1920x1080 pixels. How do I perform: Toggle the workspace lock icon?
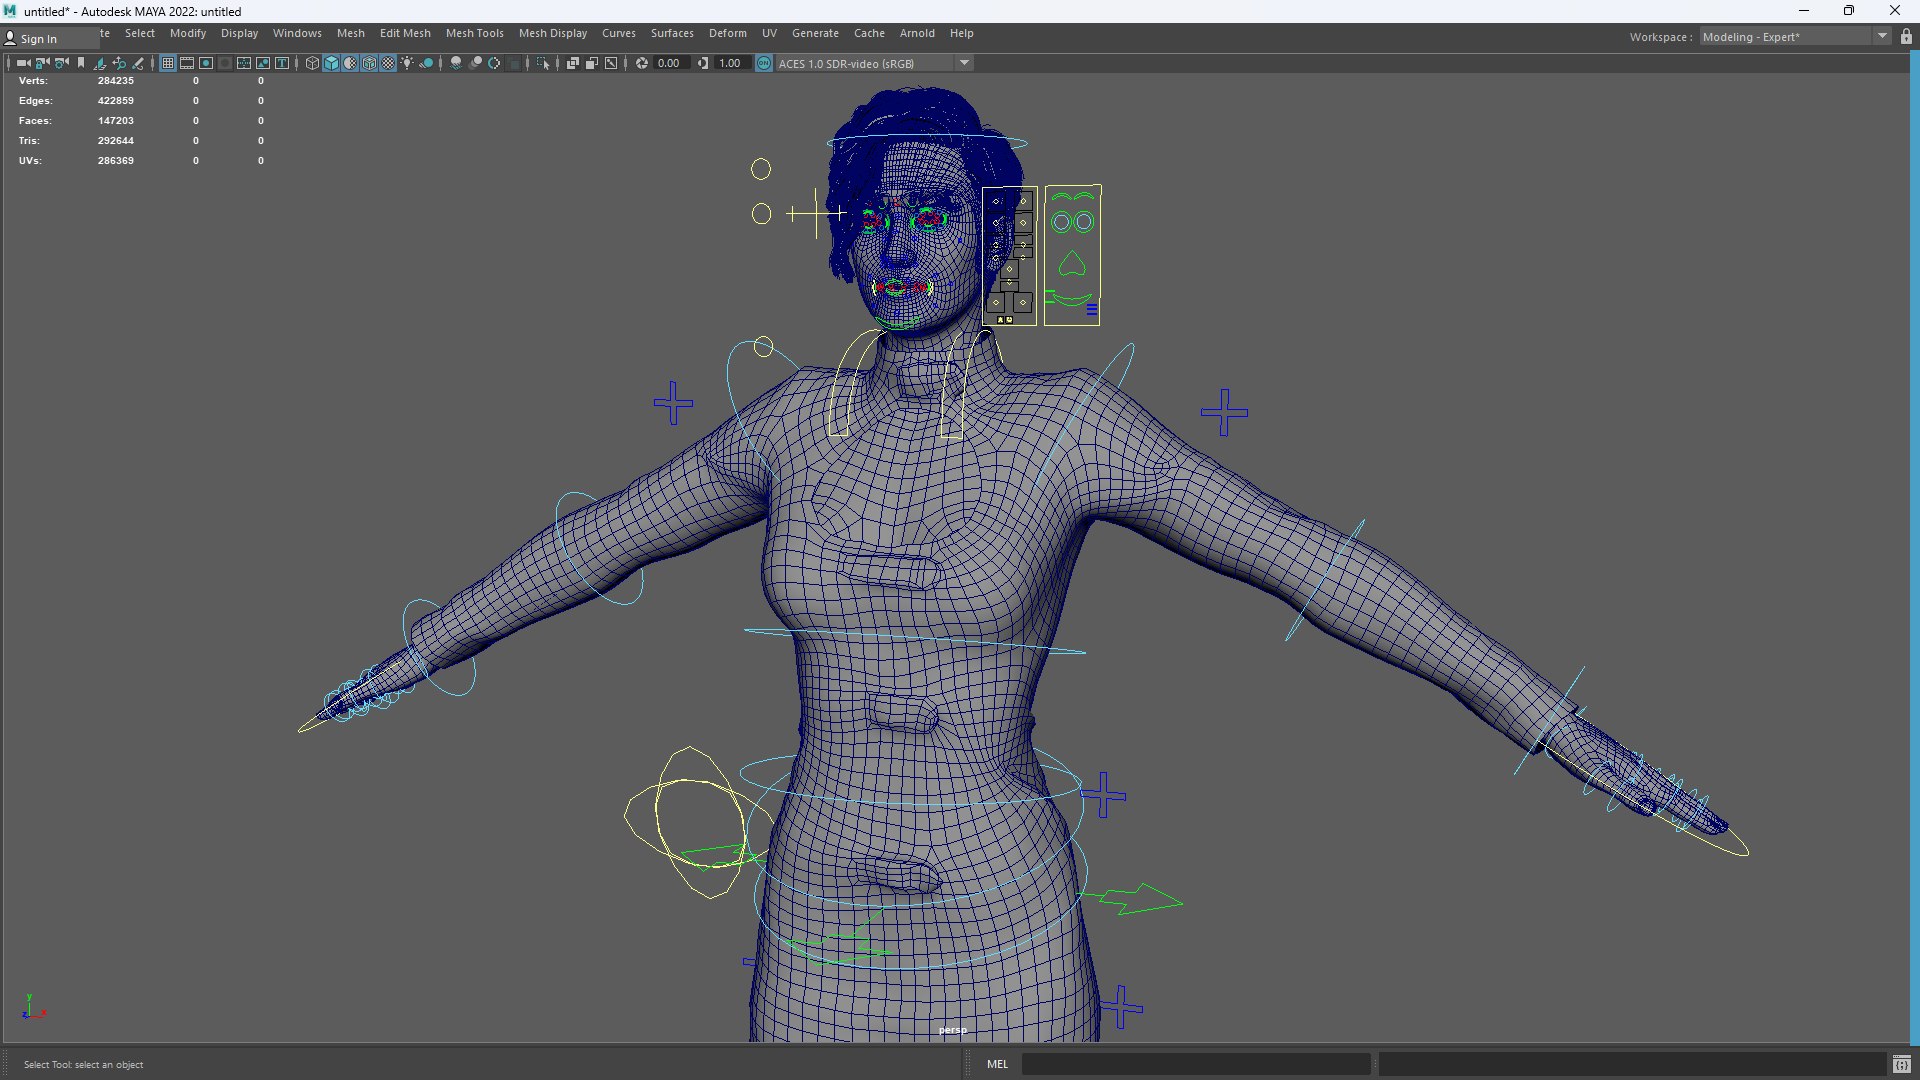point(1906,37)
